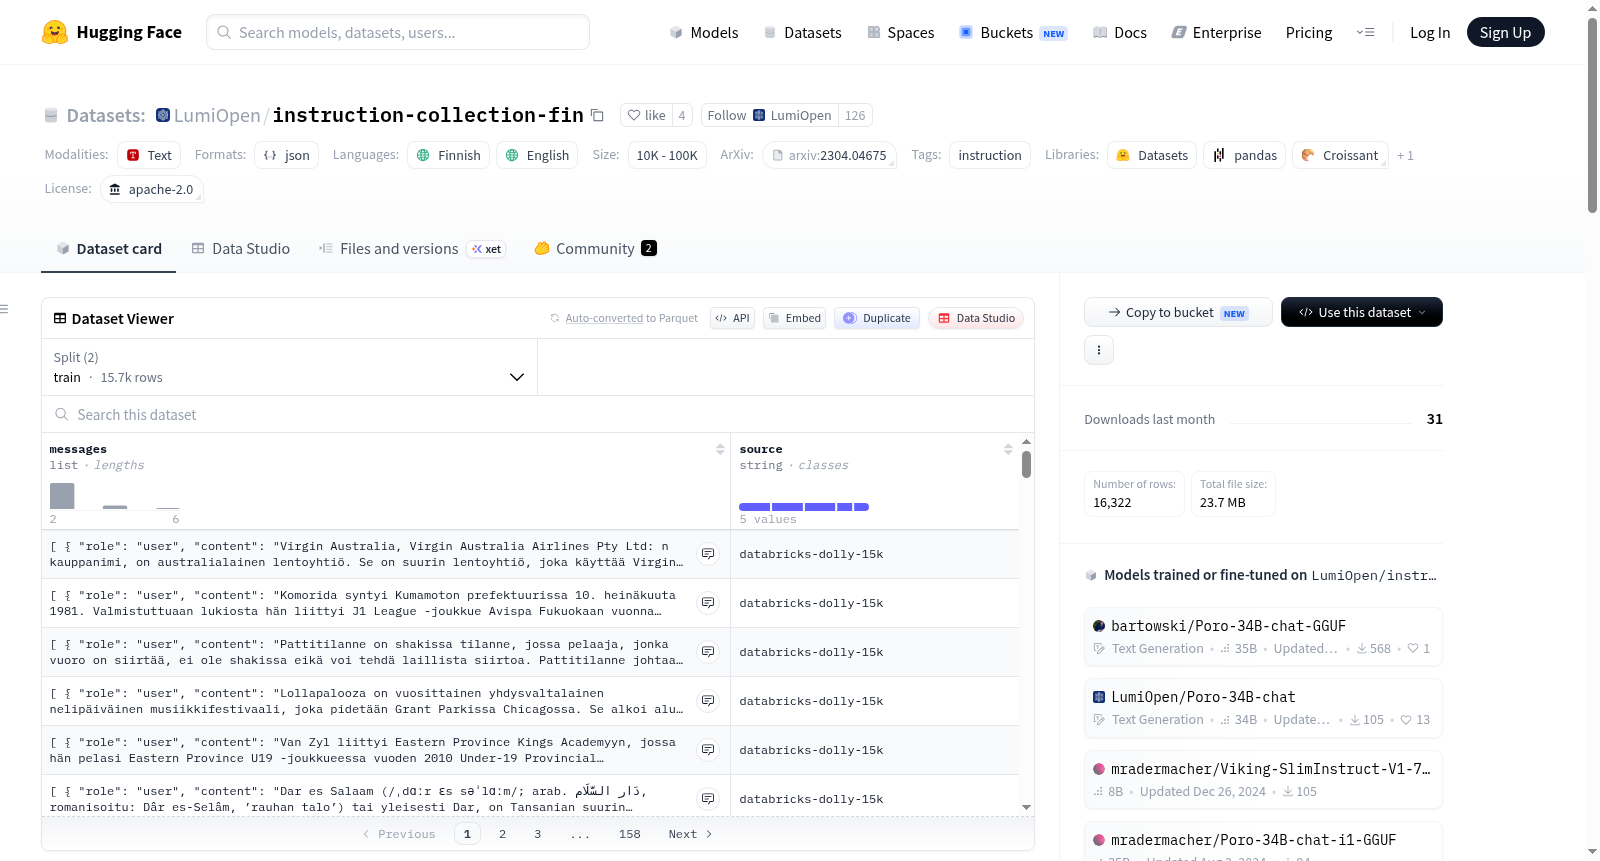Go to the Next page of rows
The height and width of the screenshot is (861, 1600).
click(x=690, y=834)
